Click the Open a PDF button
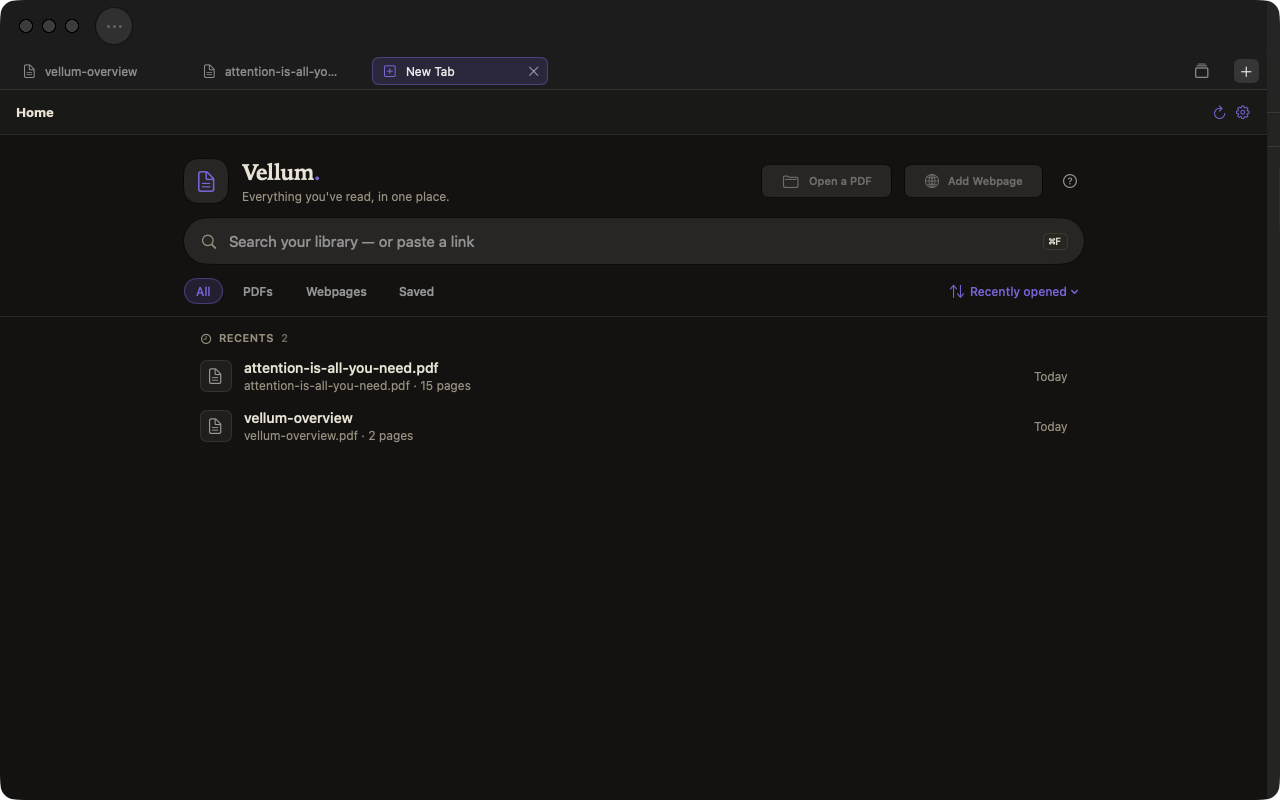The height and width of the screenshot is (800, 1280). point(826,181)
